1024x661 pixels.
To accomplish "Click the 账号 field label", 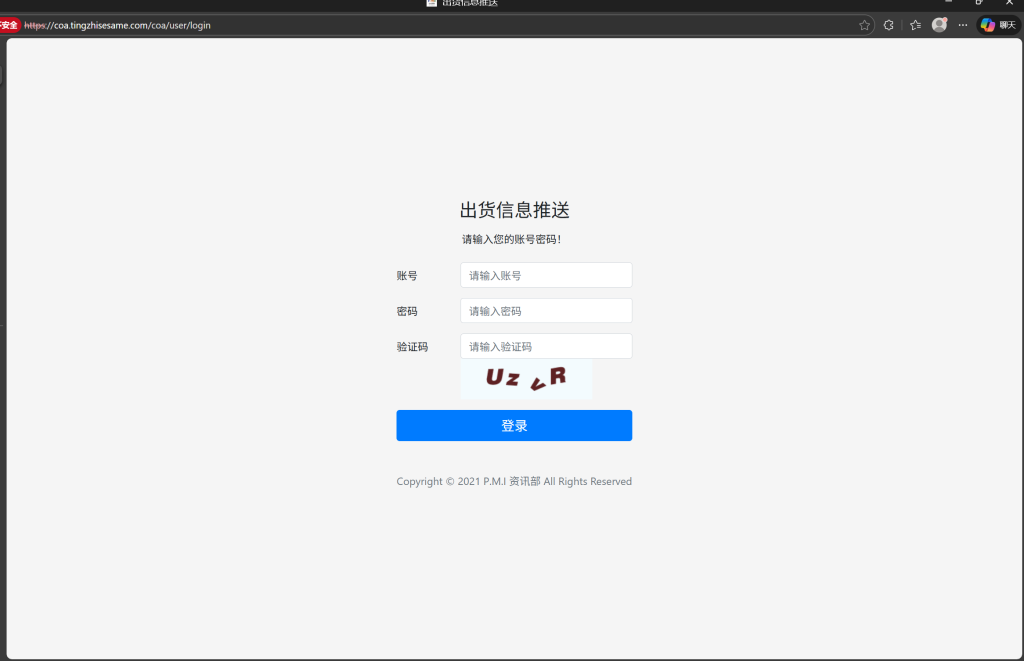I will pos(407,275).
